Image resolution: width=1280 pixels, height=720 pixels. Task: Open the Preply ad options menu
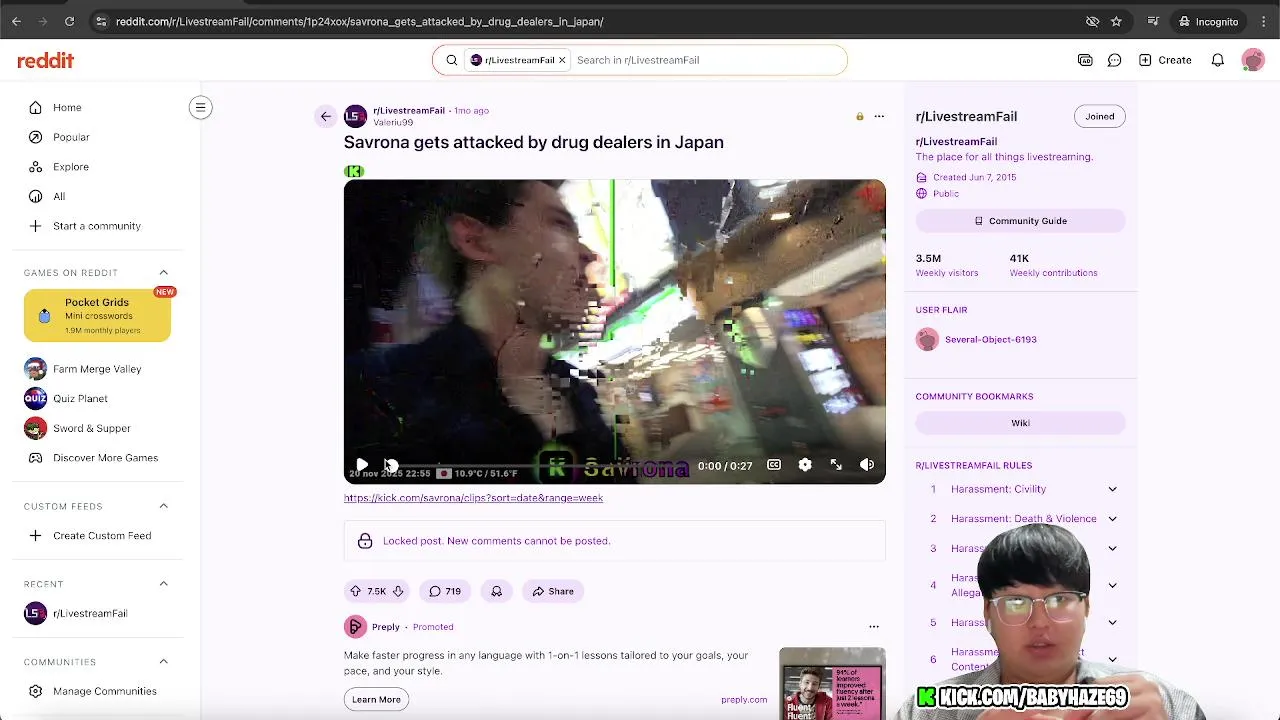874,627
